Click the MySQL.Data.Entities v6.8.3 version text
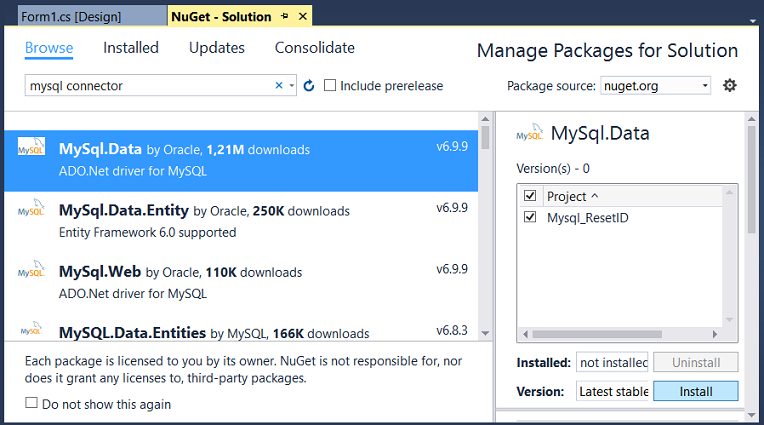The image size is (764, 425). point(452,330)
